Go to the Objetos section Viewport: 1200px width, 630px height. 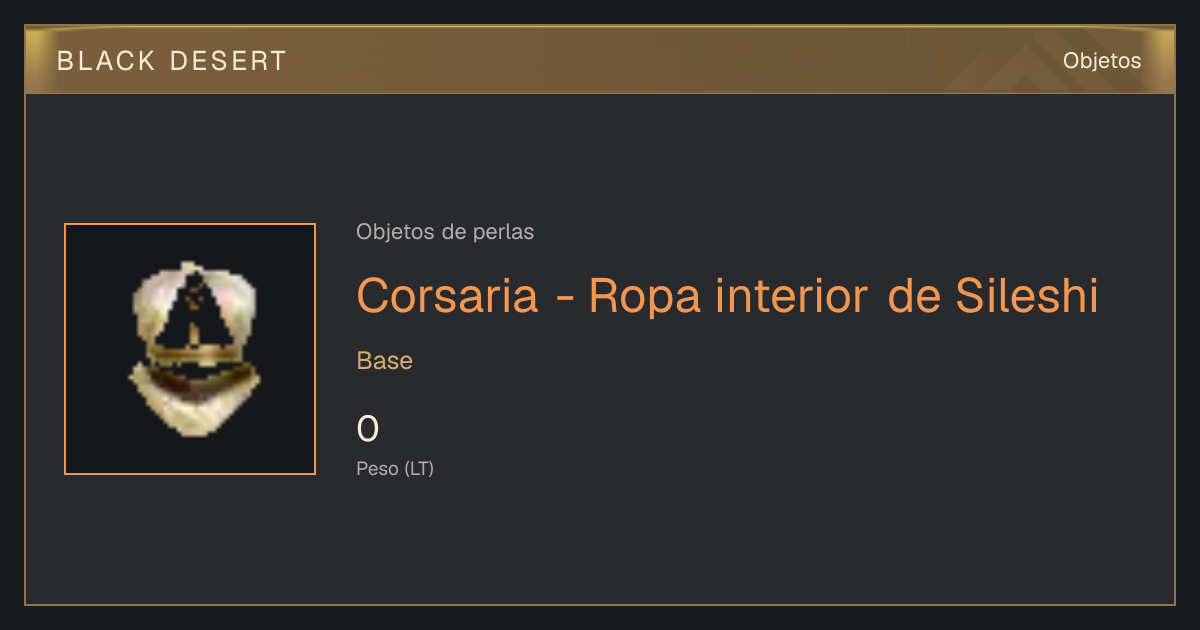[x=1102, y=61]
